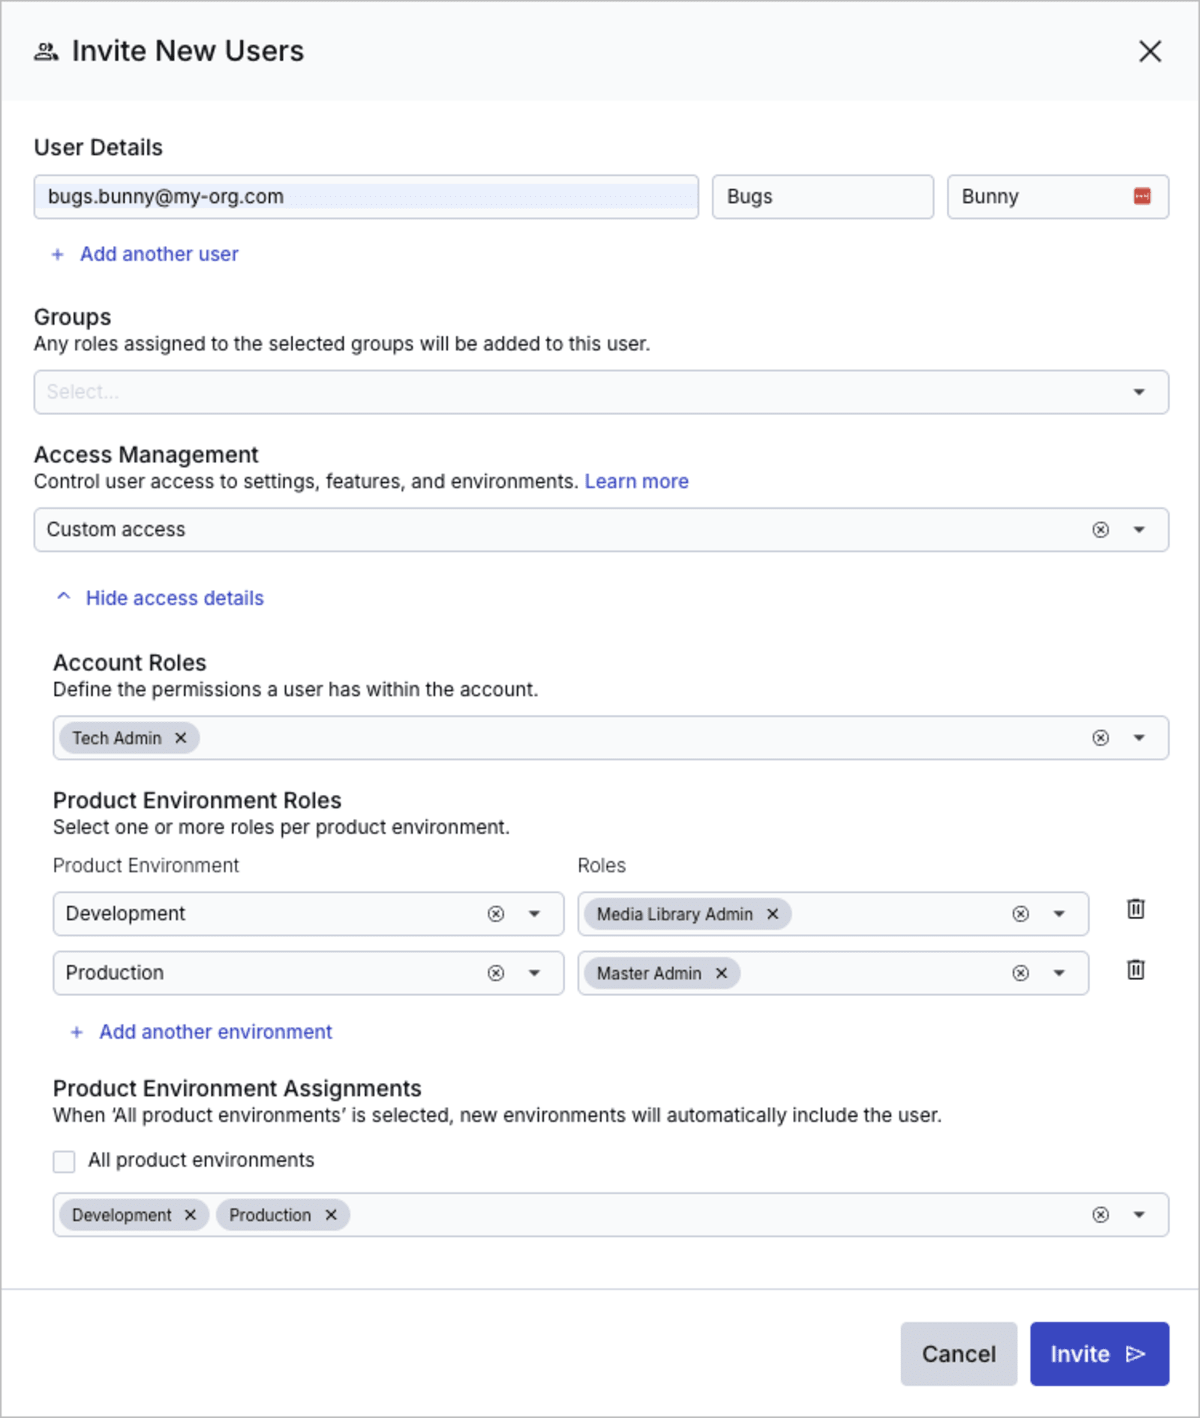The width and height of the screenshot is (1200, 1418).
Task: Open the Learn more link
Action: click(636, 481)
